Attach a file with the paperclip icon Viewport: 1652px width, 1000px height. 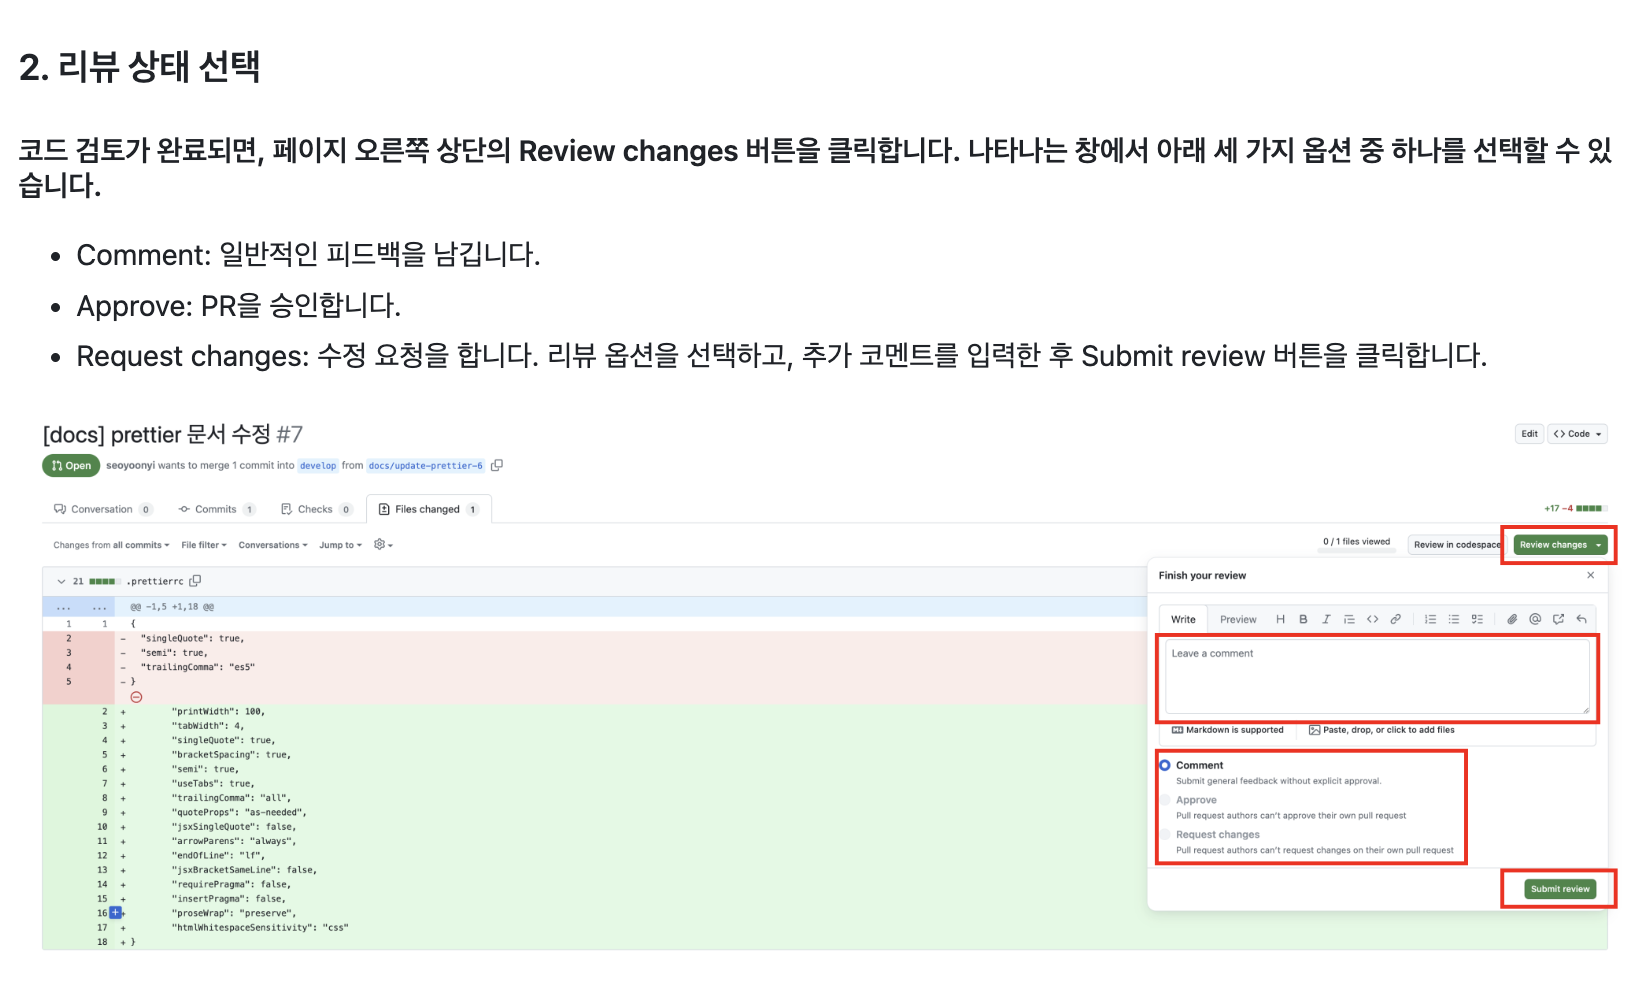pos(1512,620)
